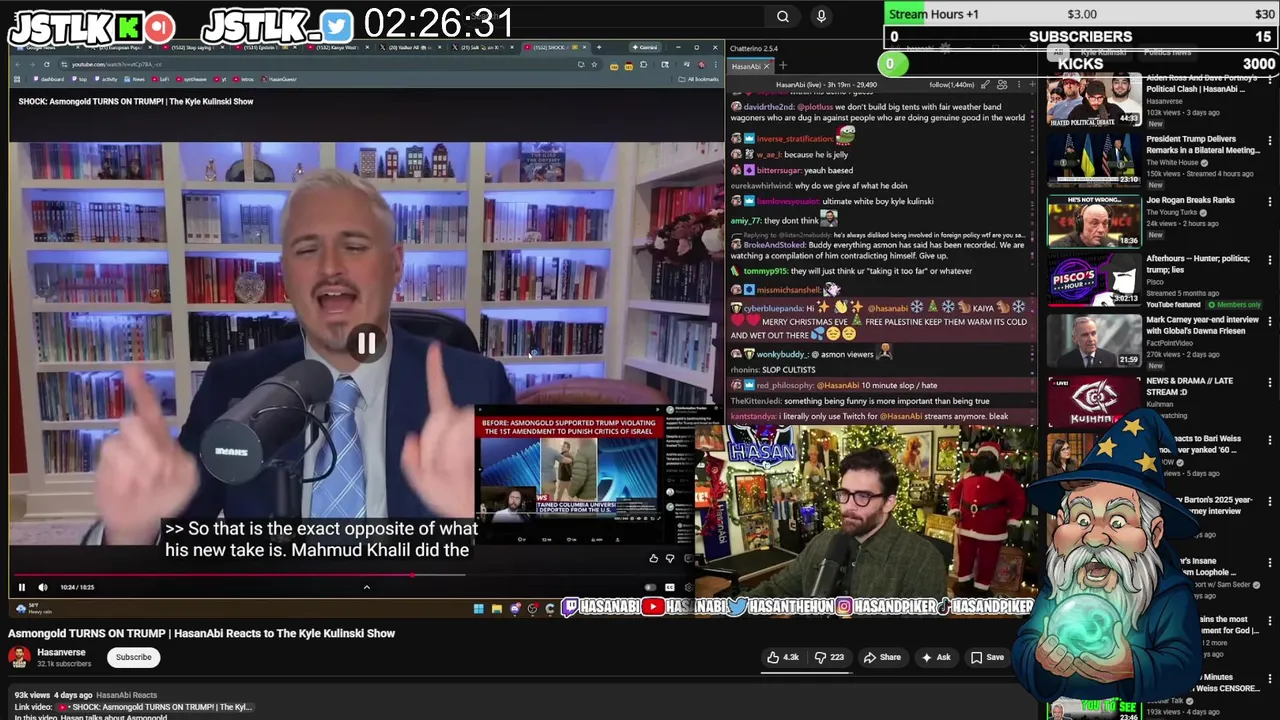
Task: Open President Trump Delivers Remarks video thumbnail
Action: [1094, 160]
